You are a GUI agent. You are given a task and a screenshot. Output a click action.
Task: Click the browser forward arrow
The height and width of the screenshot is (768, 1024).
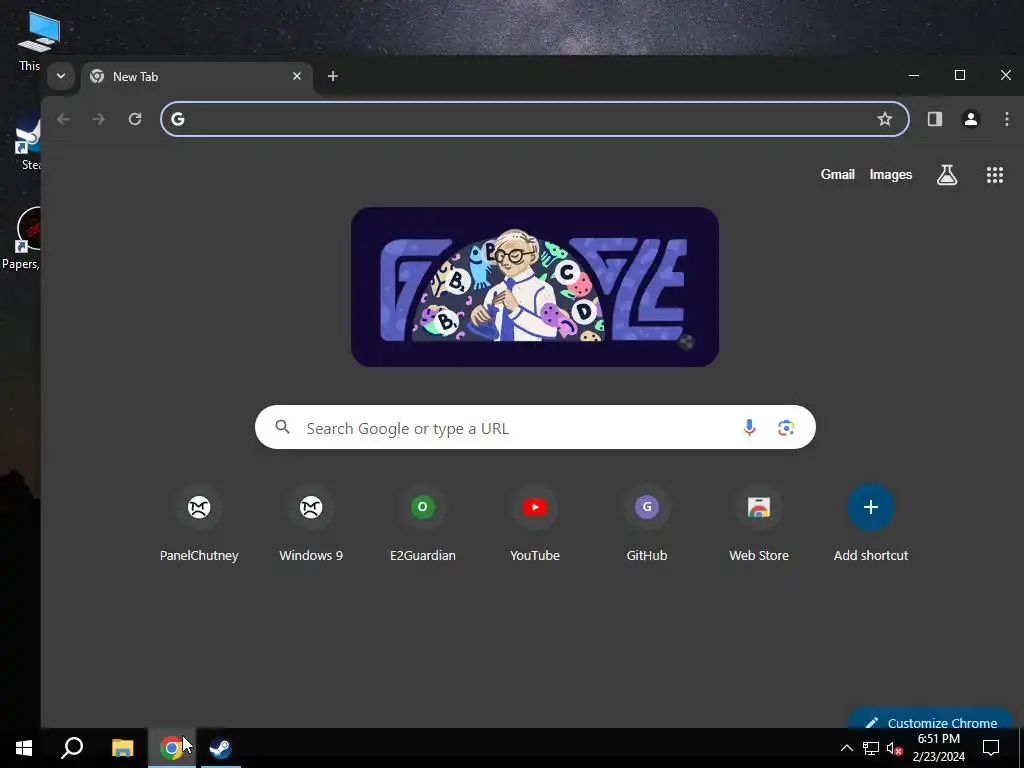point(99,119)
